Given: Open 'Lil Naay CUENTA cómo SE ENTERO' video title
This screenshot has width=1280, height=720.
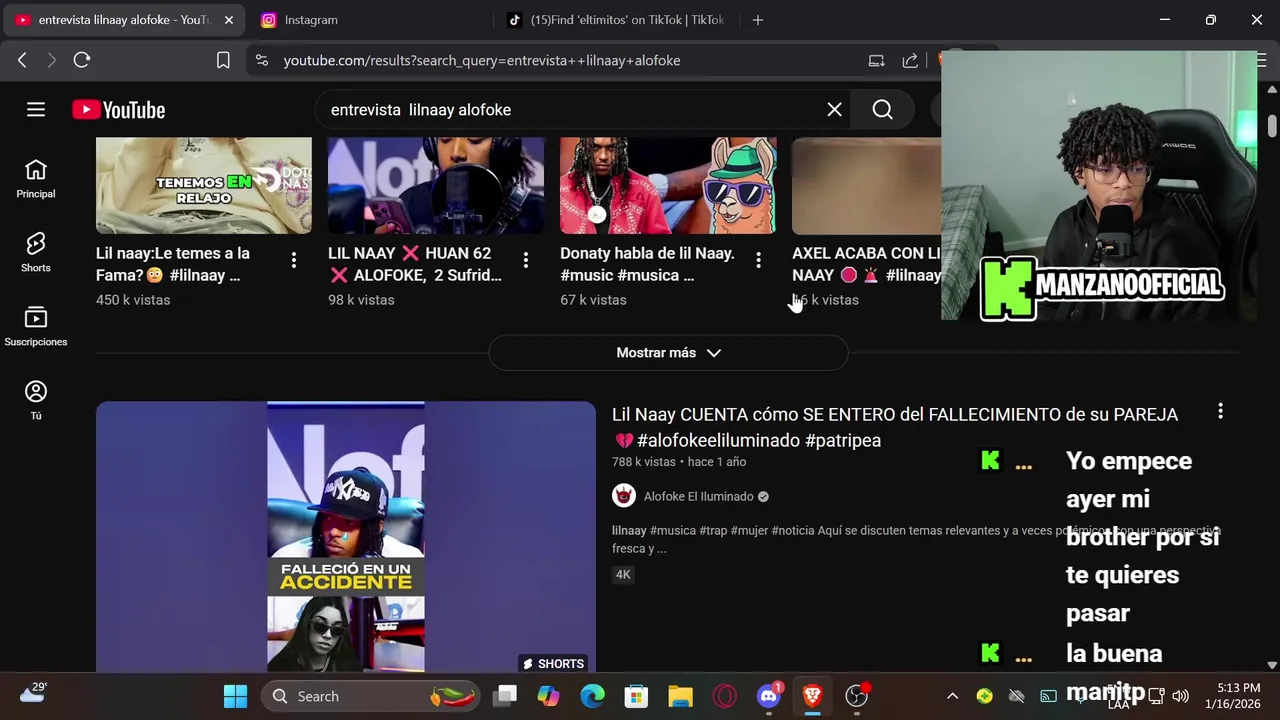Looking at the screenshot, I should (895, 427).
